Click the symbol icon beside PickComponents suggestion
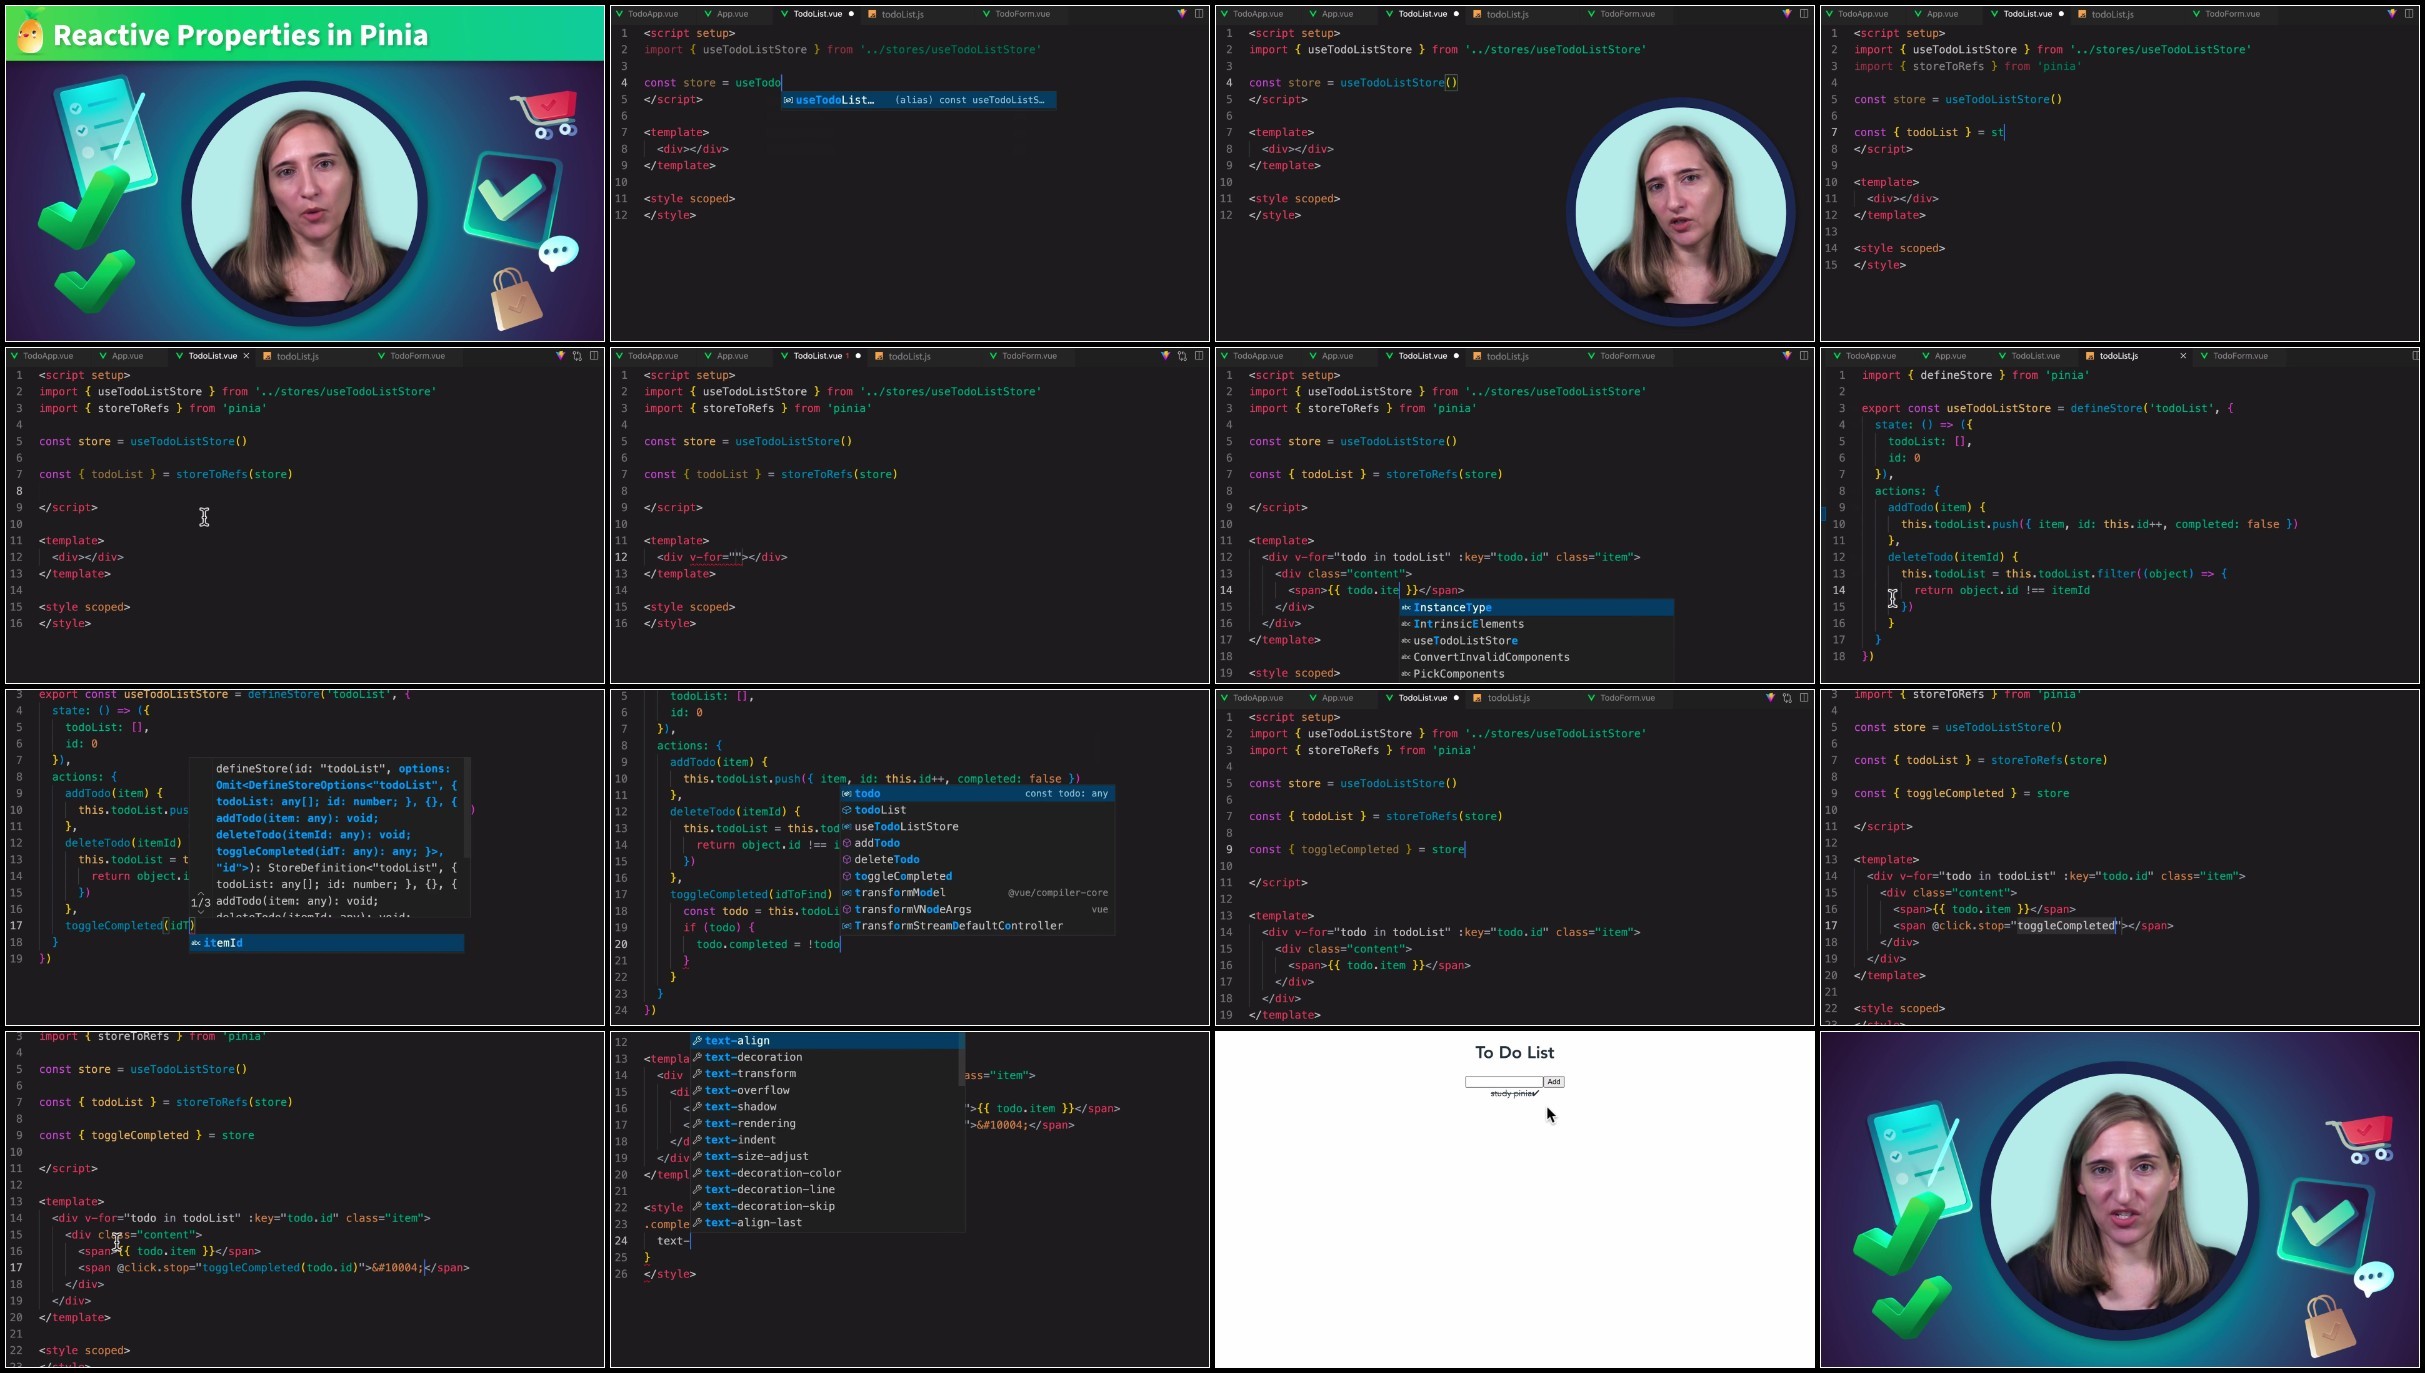Image resolution: width=2425 pixels, height=1373 pixels. coord(1405,673)
